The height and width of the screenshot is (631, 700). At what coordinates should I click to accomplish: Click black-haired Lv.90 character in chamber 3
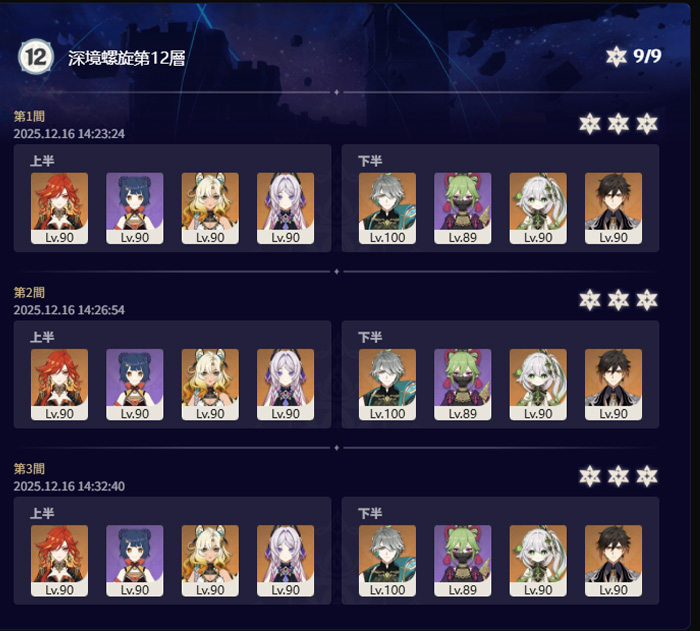tap(613, 561)
